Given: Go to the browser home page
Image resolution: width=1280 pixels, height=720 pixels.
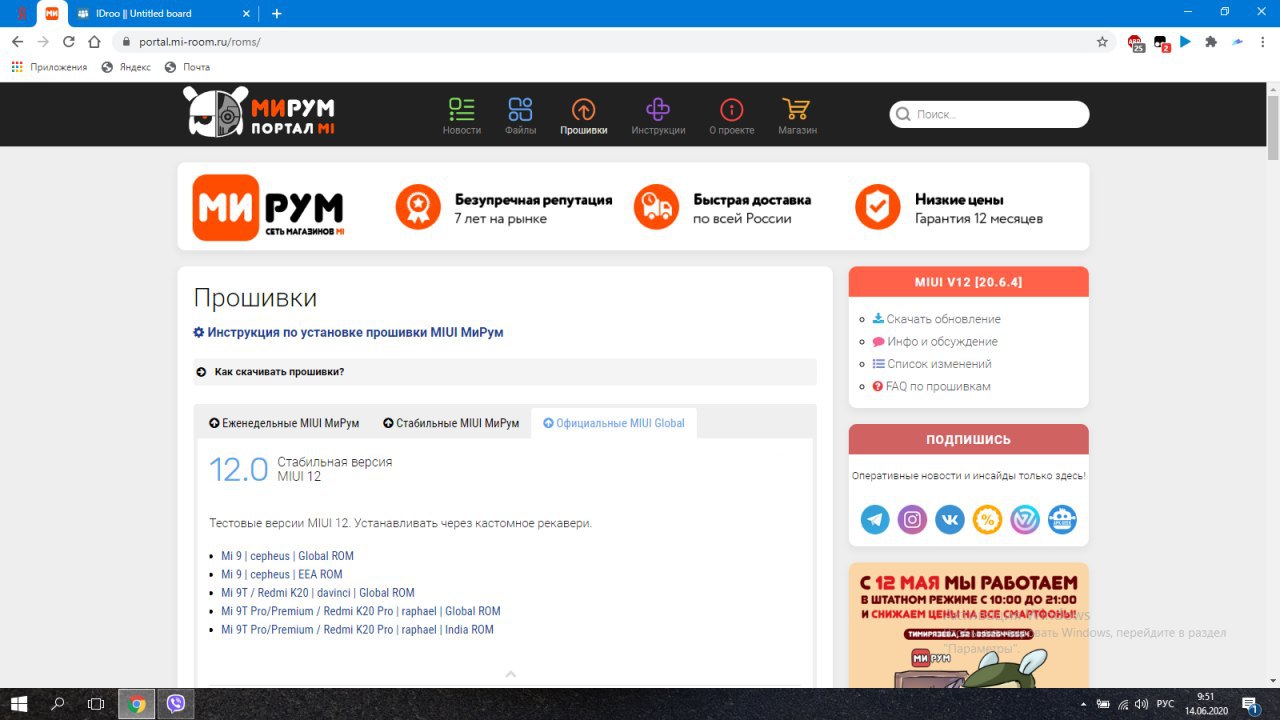Looking at the screenshot, I should (95, 42).
